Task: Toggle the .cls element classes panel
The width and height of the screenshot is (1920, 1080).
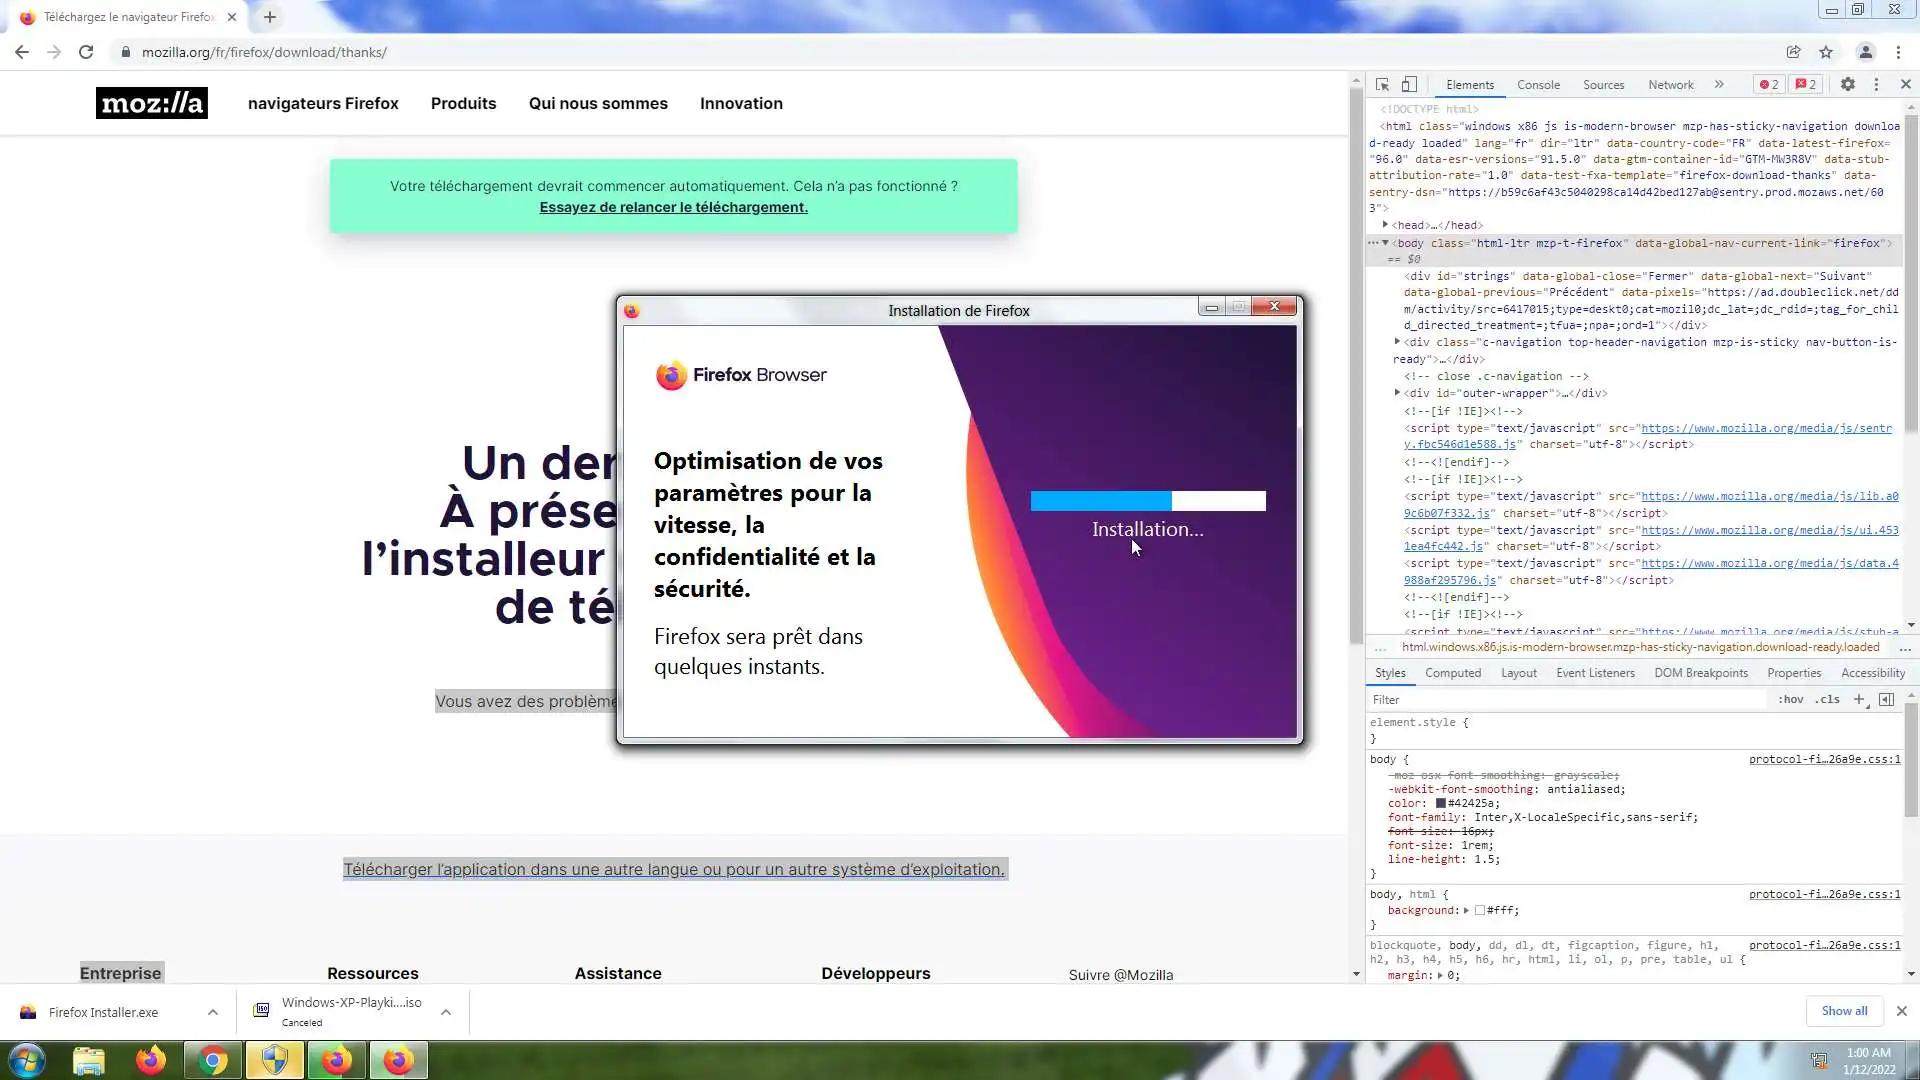Action: coord(1828,700)
